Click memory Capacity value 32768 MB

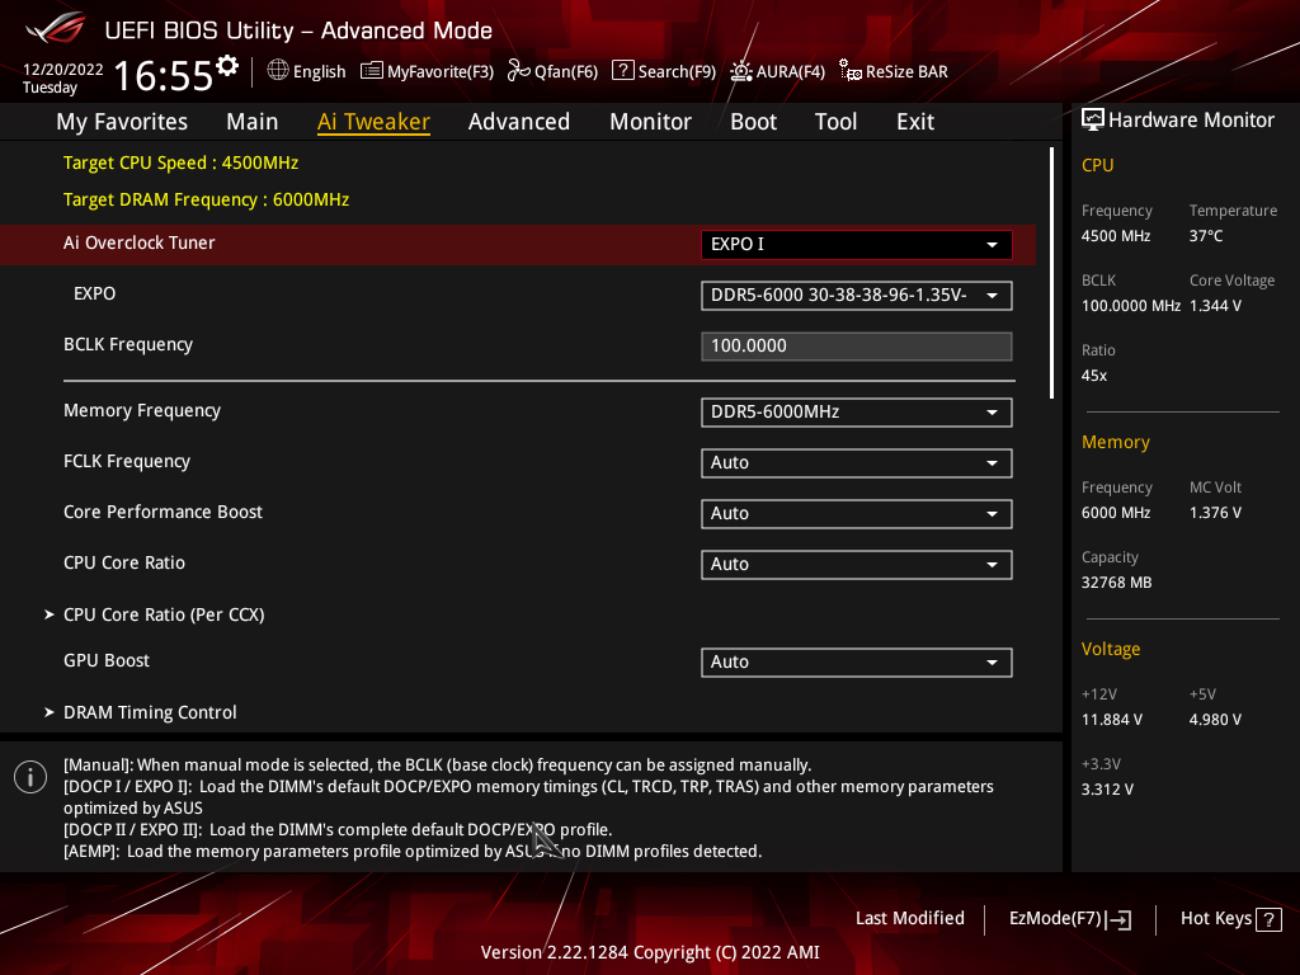click(1116, 583)
